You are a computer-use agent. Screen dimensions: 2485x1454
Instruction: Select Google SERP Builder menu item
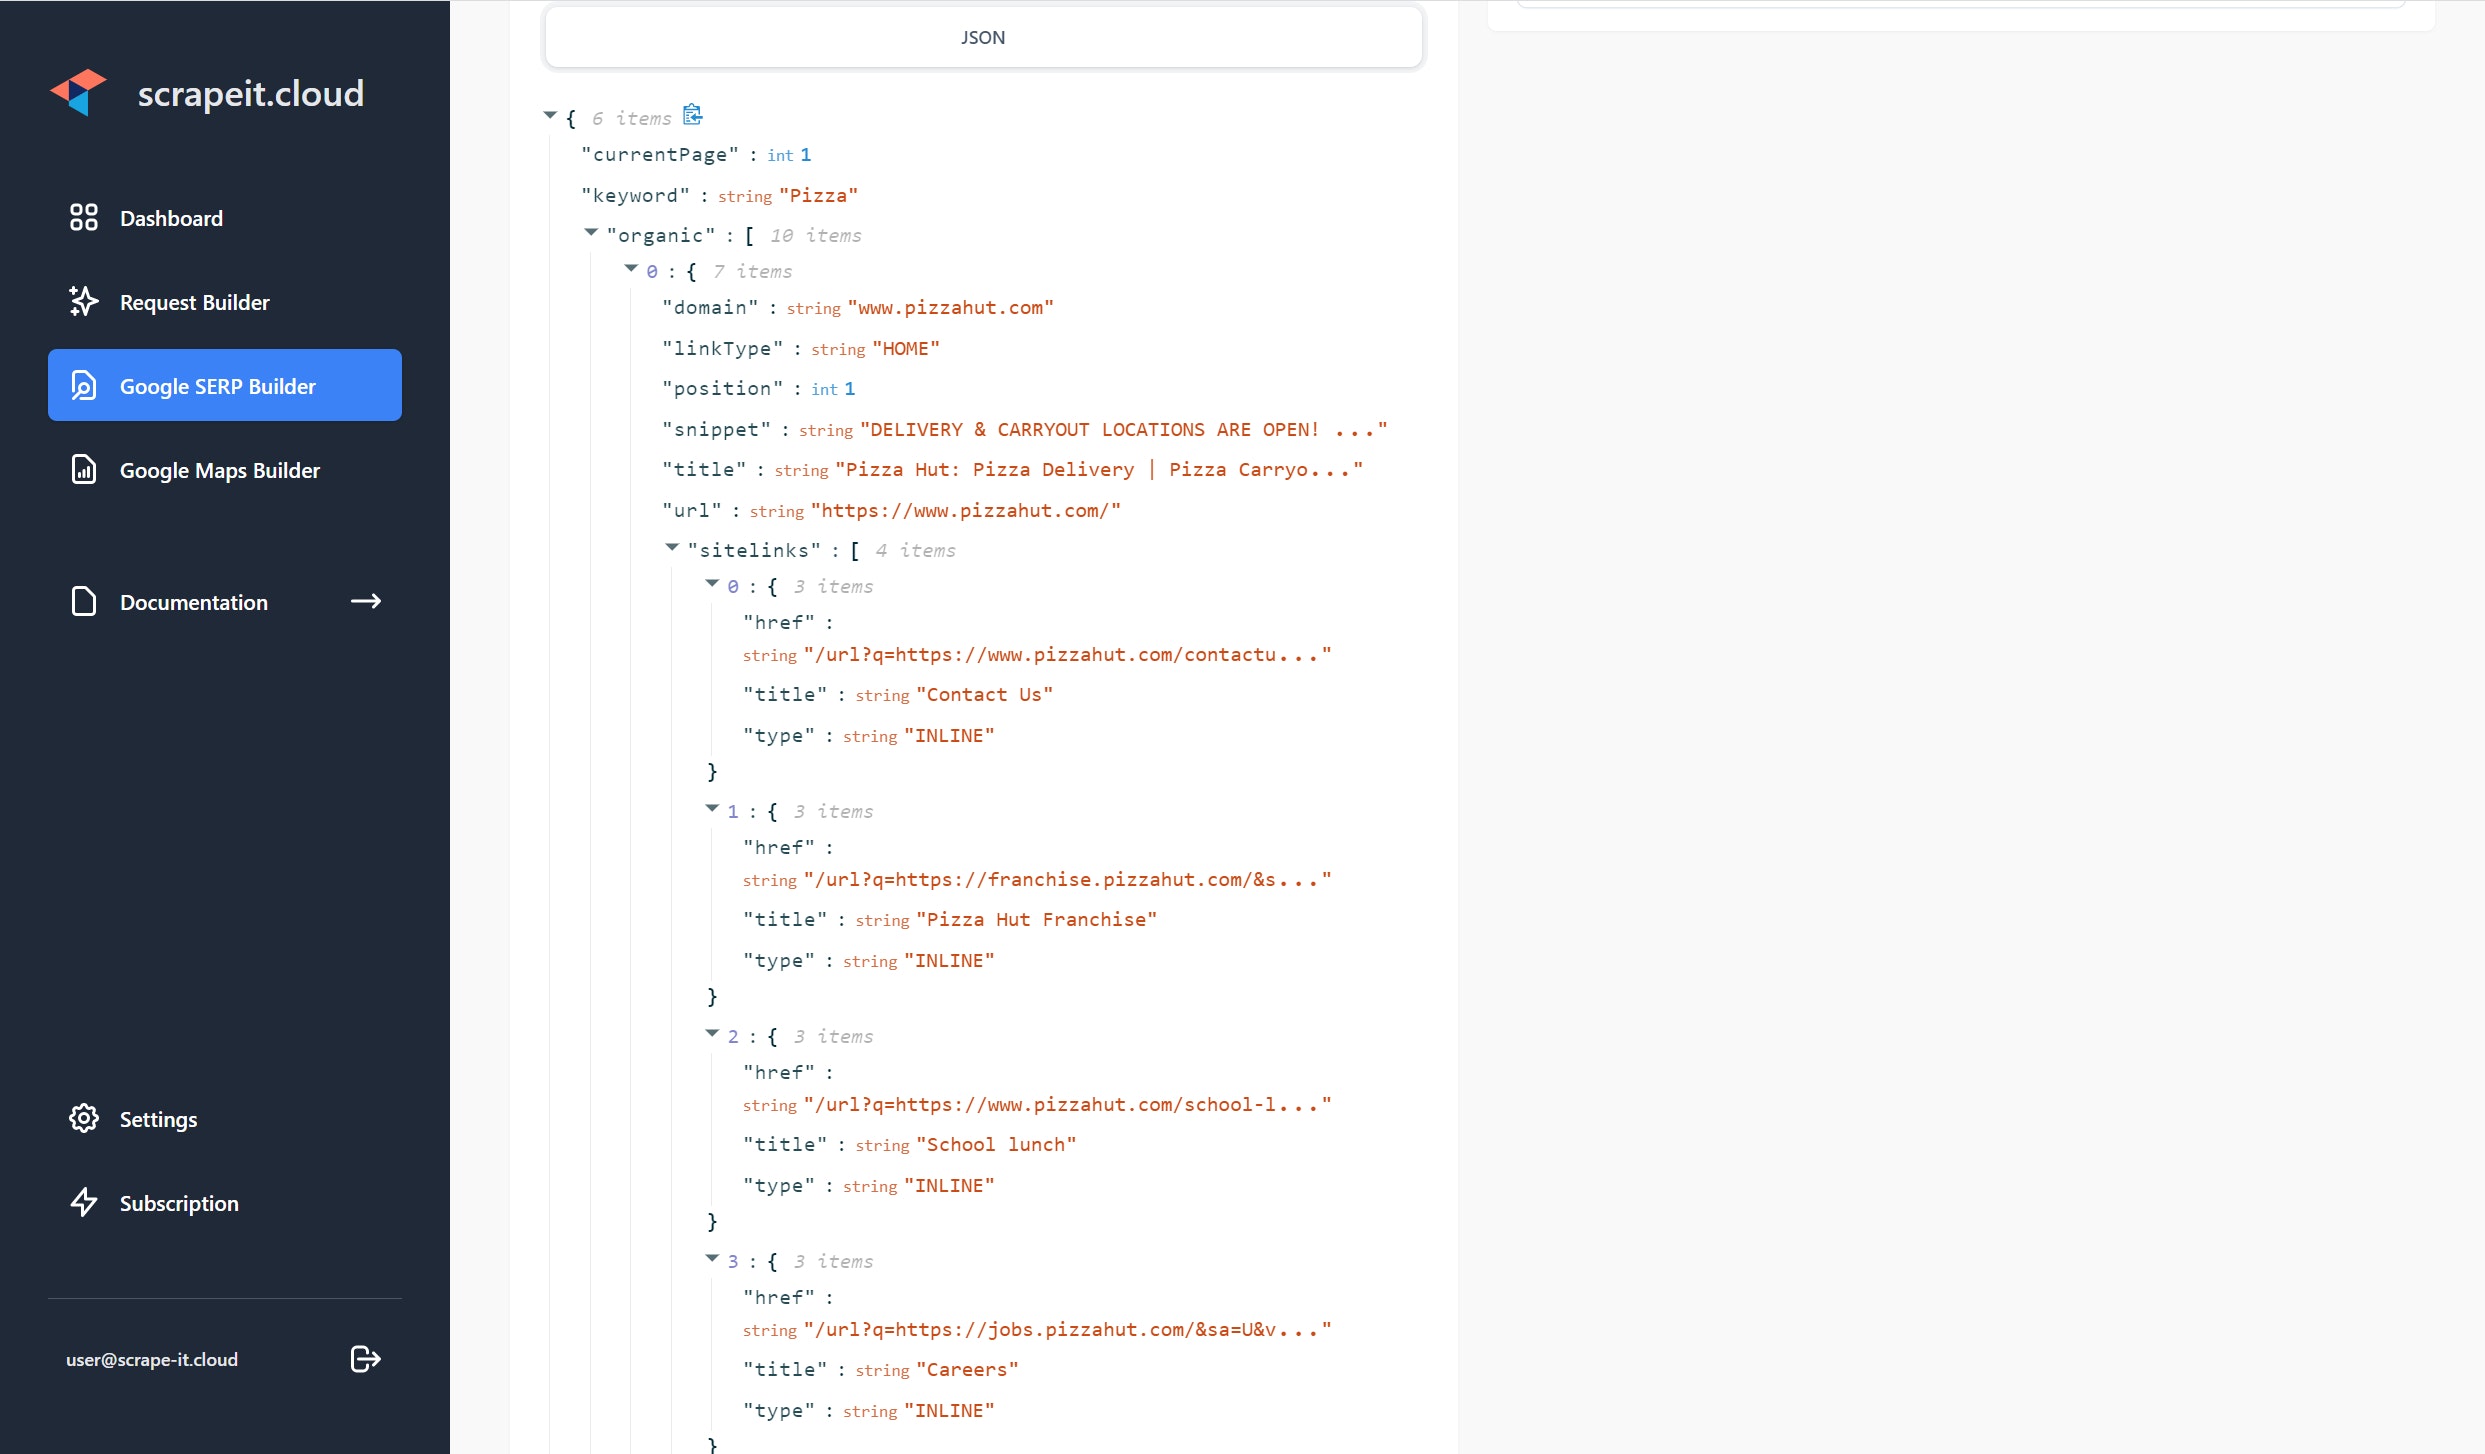click(225, 385)
